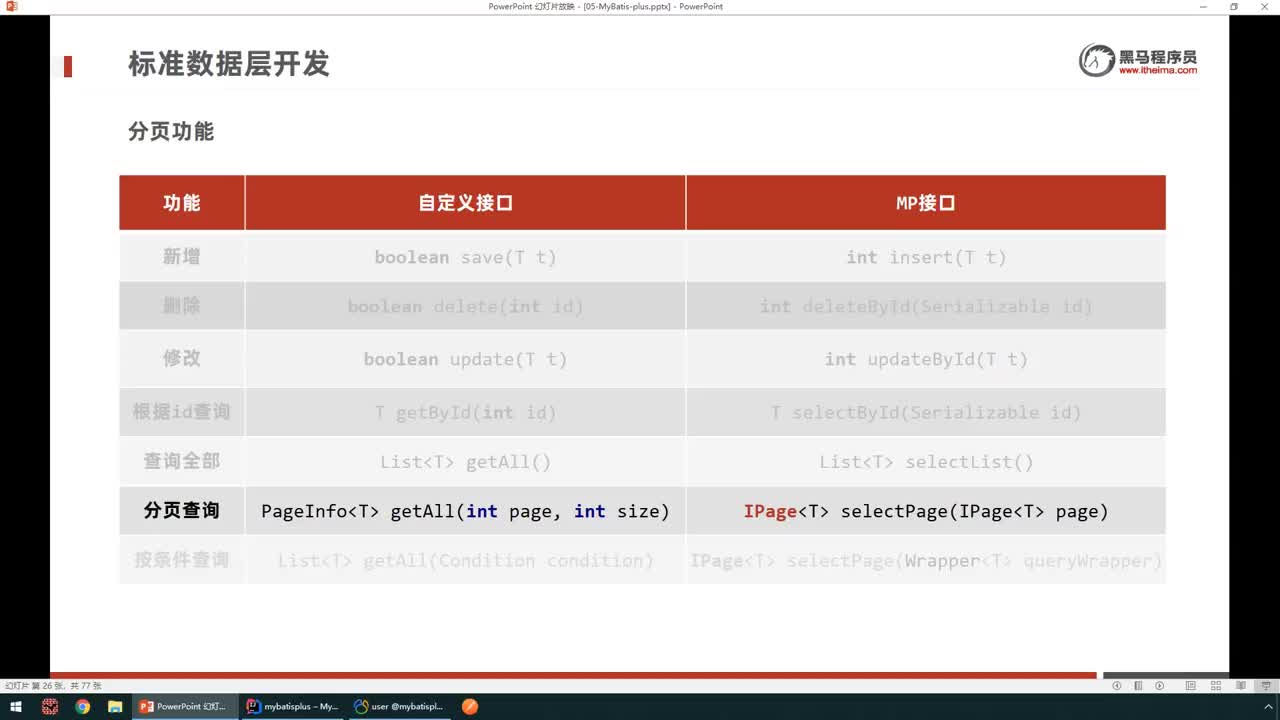Restore down the PowerPoint window
The image size is (1280, 720).
[x=1234, y=6]
